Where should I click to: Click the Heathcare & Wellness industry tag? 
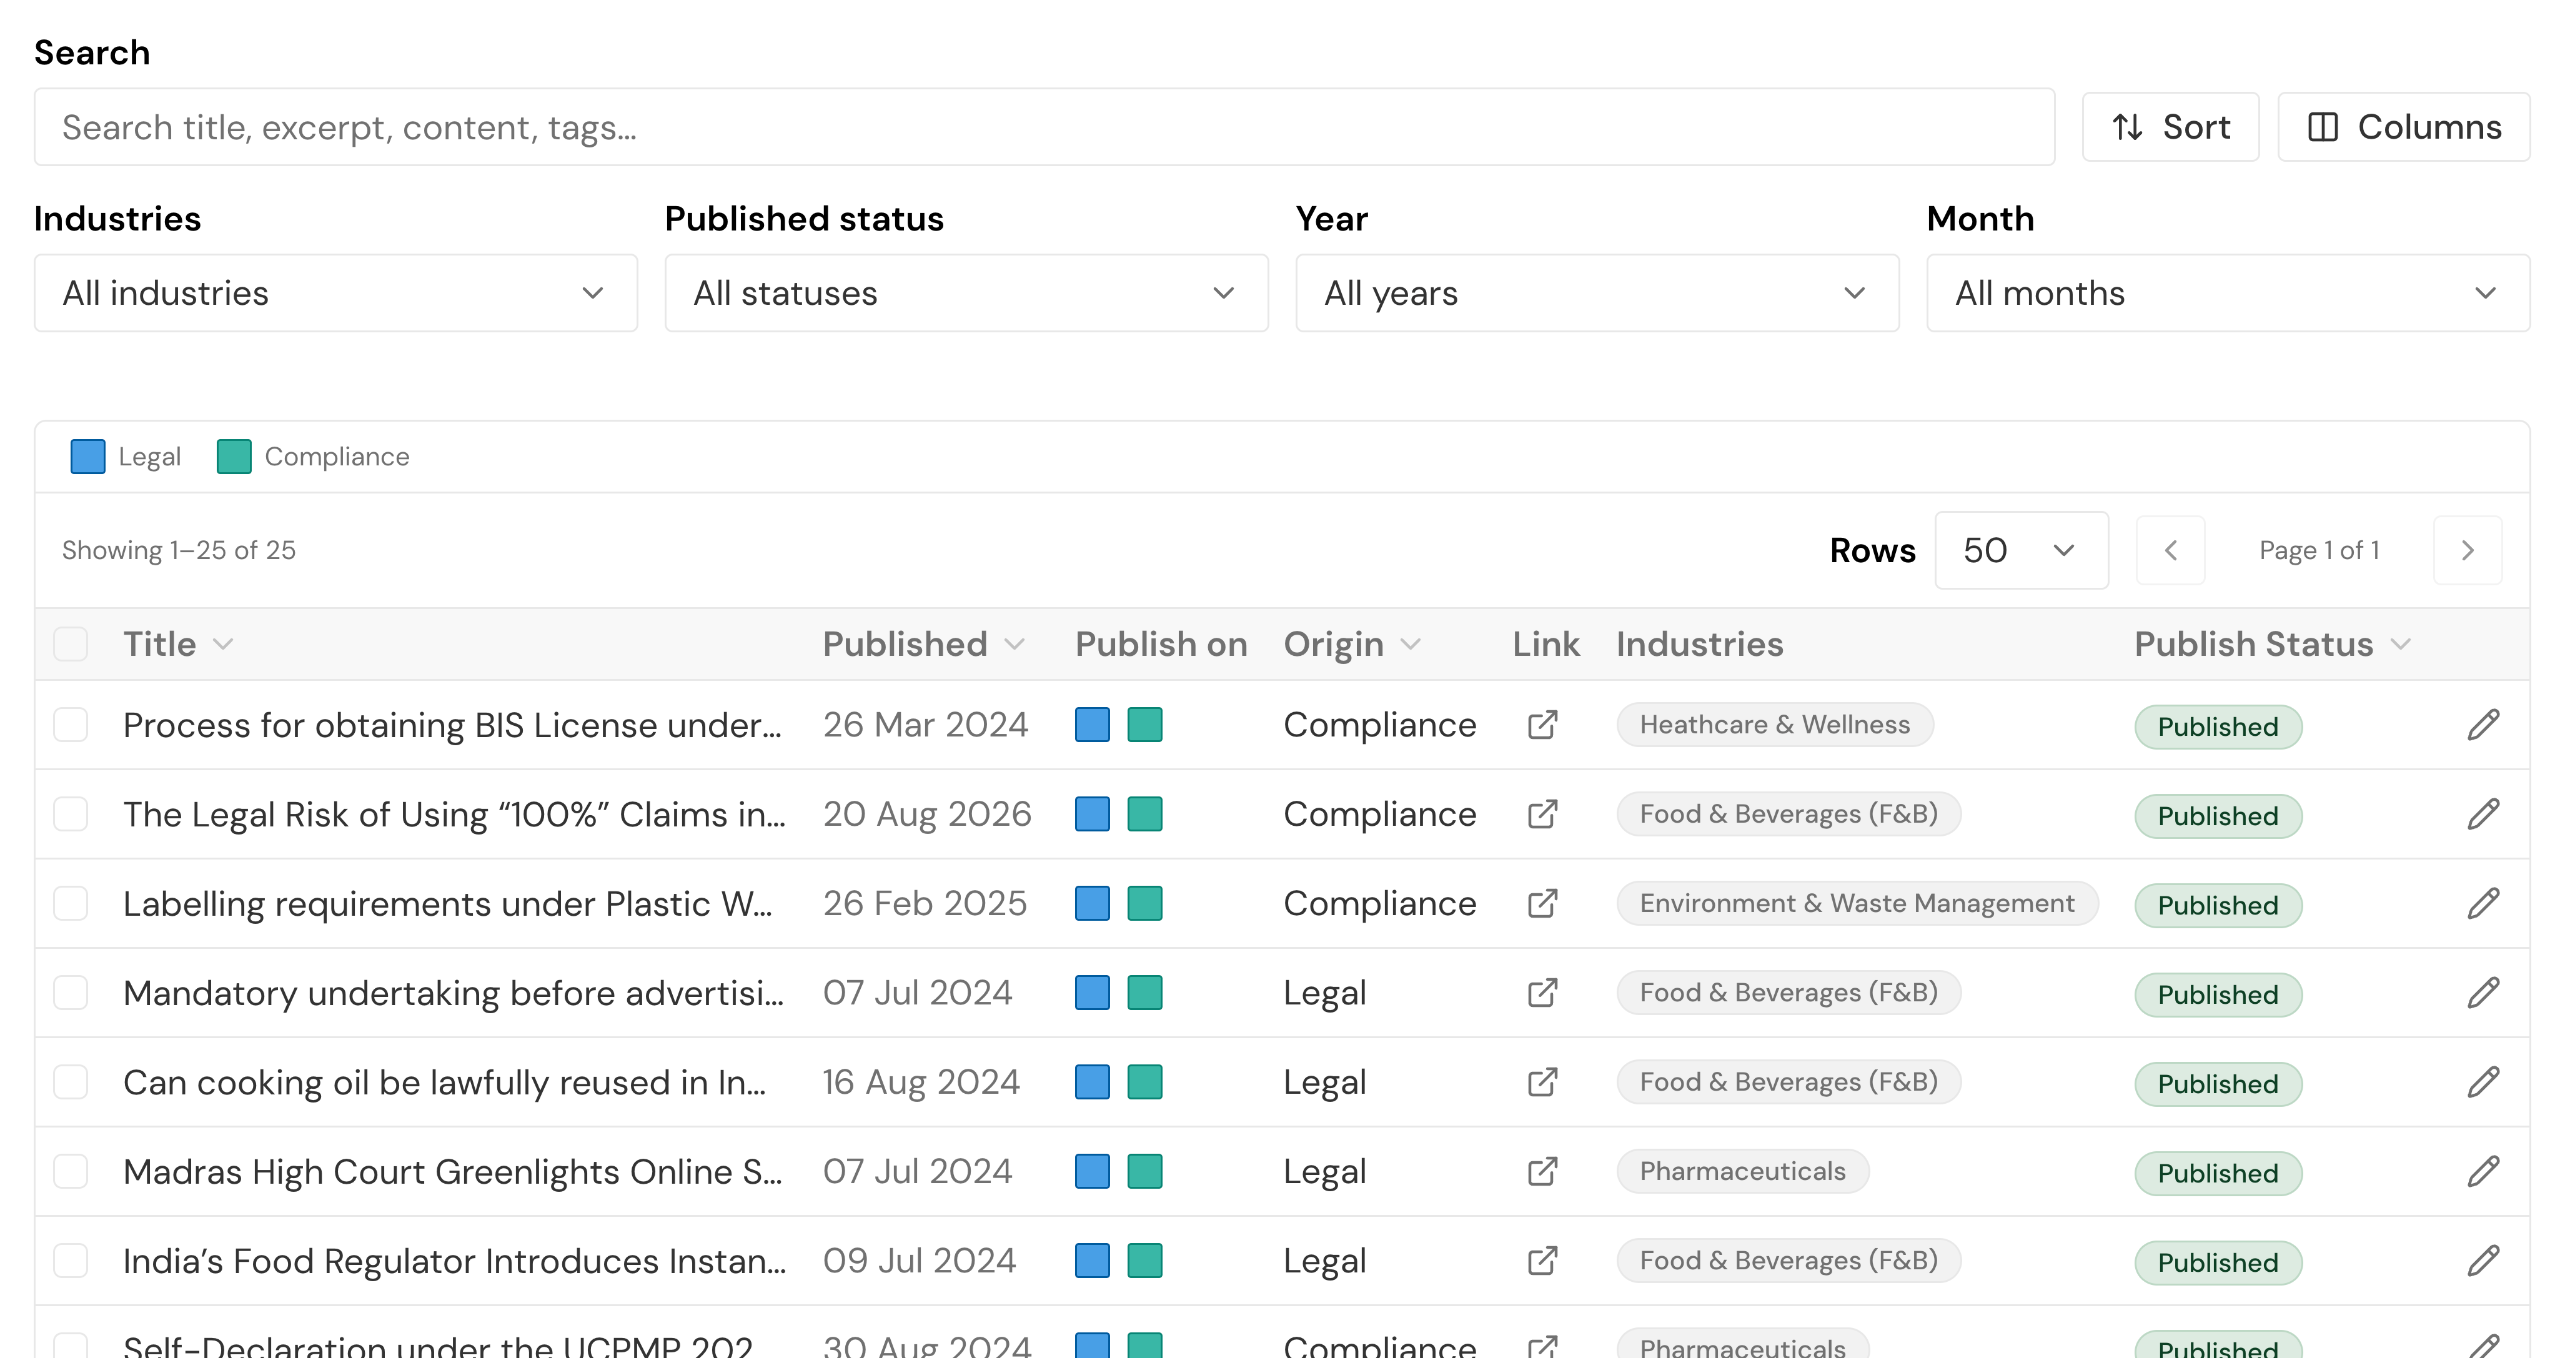1775,725
